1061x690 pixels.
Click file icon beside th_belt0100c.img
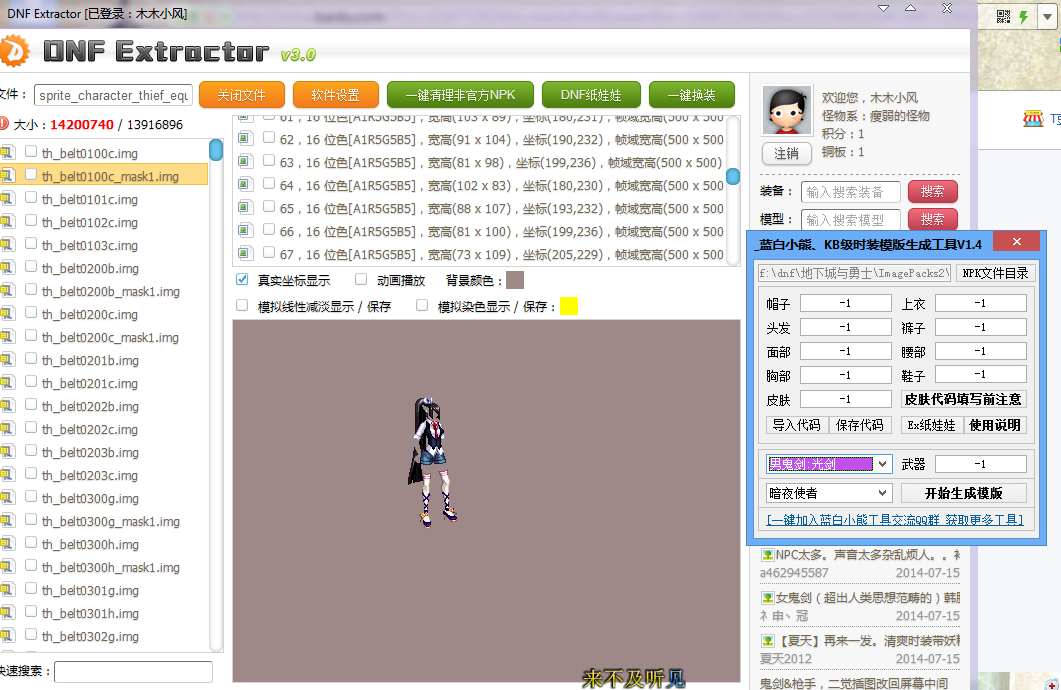pos(7,153)
